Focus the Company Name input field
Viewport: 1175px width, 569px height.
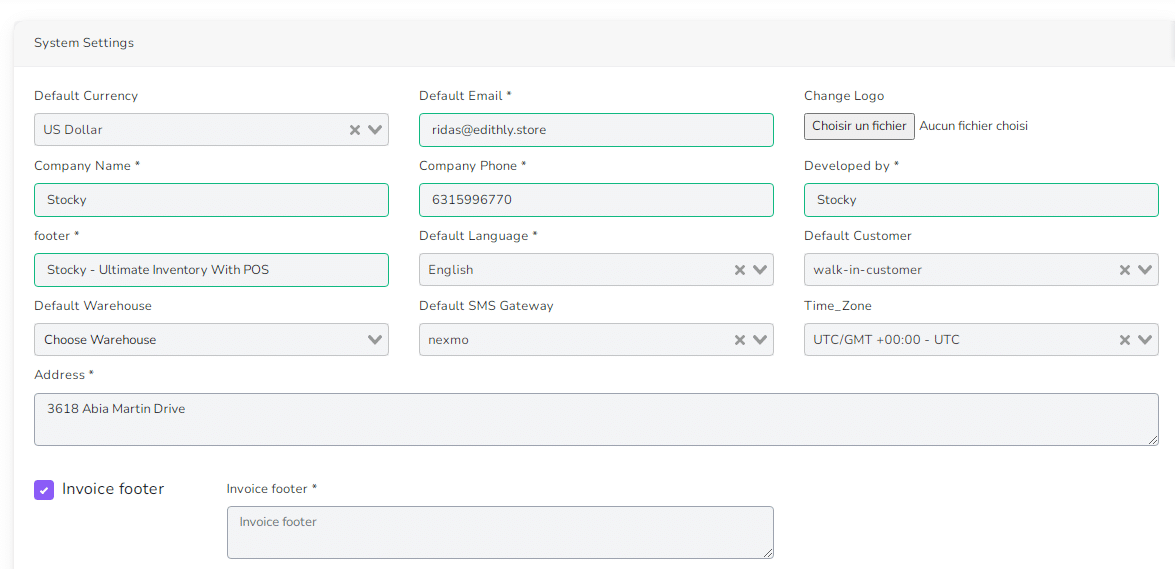click(x=211, y=200)
